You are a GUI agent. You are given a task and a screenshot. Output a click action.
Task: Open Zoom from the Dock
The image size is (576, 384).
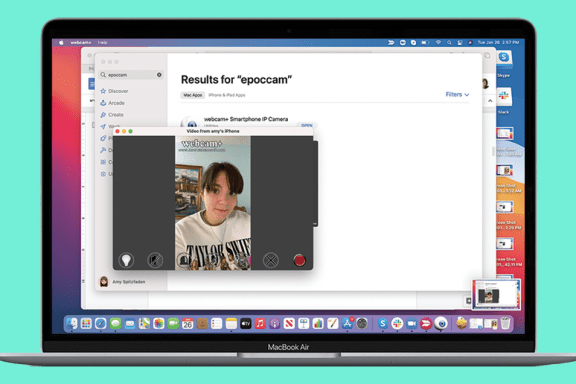tap(411, 323)
